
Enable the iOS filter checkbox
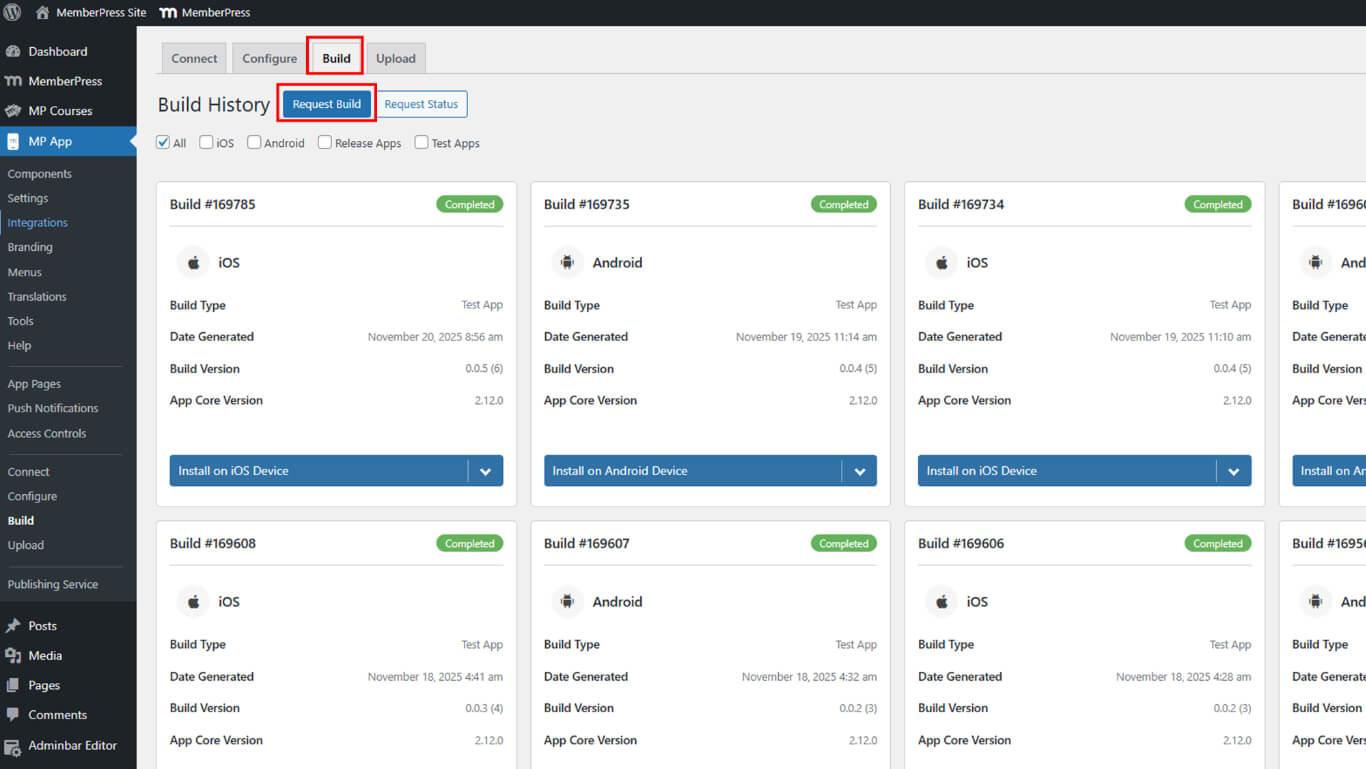[x=206, y=143]
